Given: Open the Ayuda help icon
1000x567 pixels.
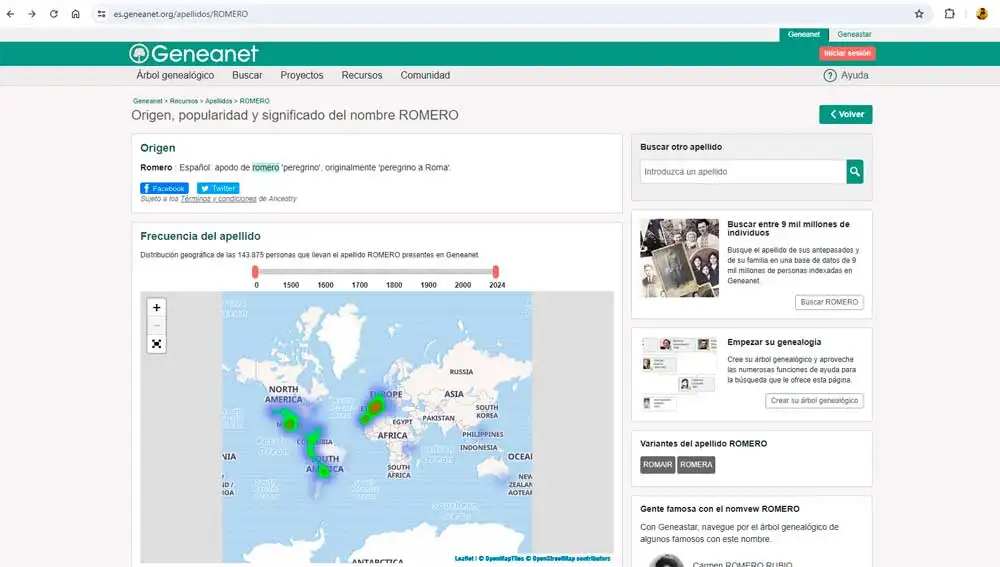Looking at the screenshot, I should tap(829, 76).
